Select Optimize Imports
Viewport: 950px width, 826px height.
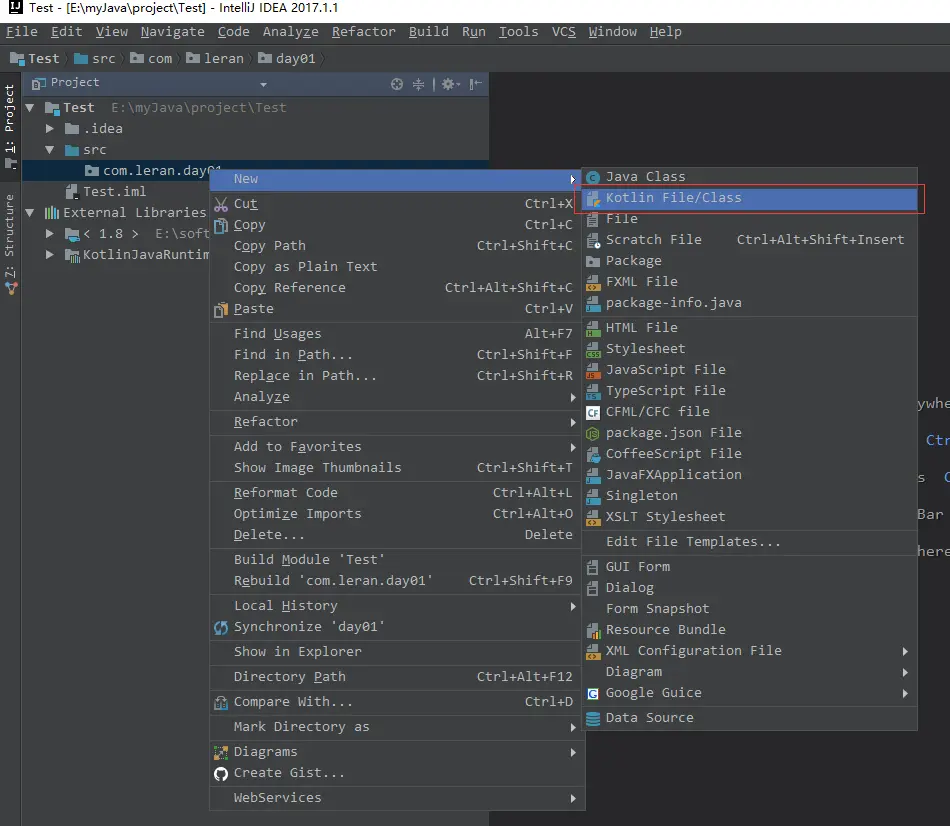click(x=397, y=514)
